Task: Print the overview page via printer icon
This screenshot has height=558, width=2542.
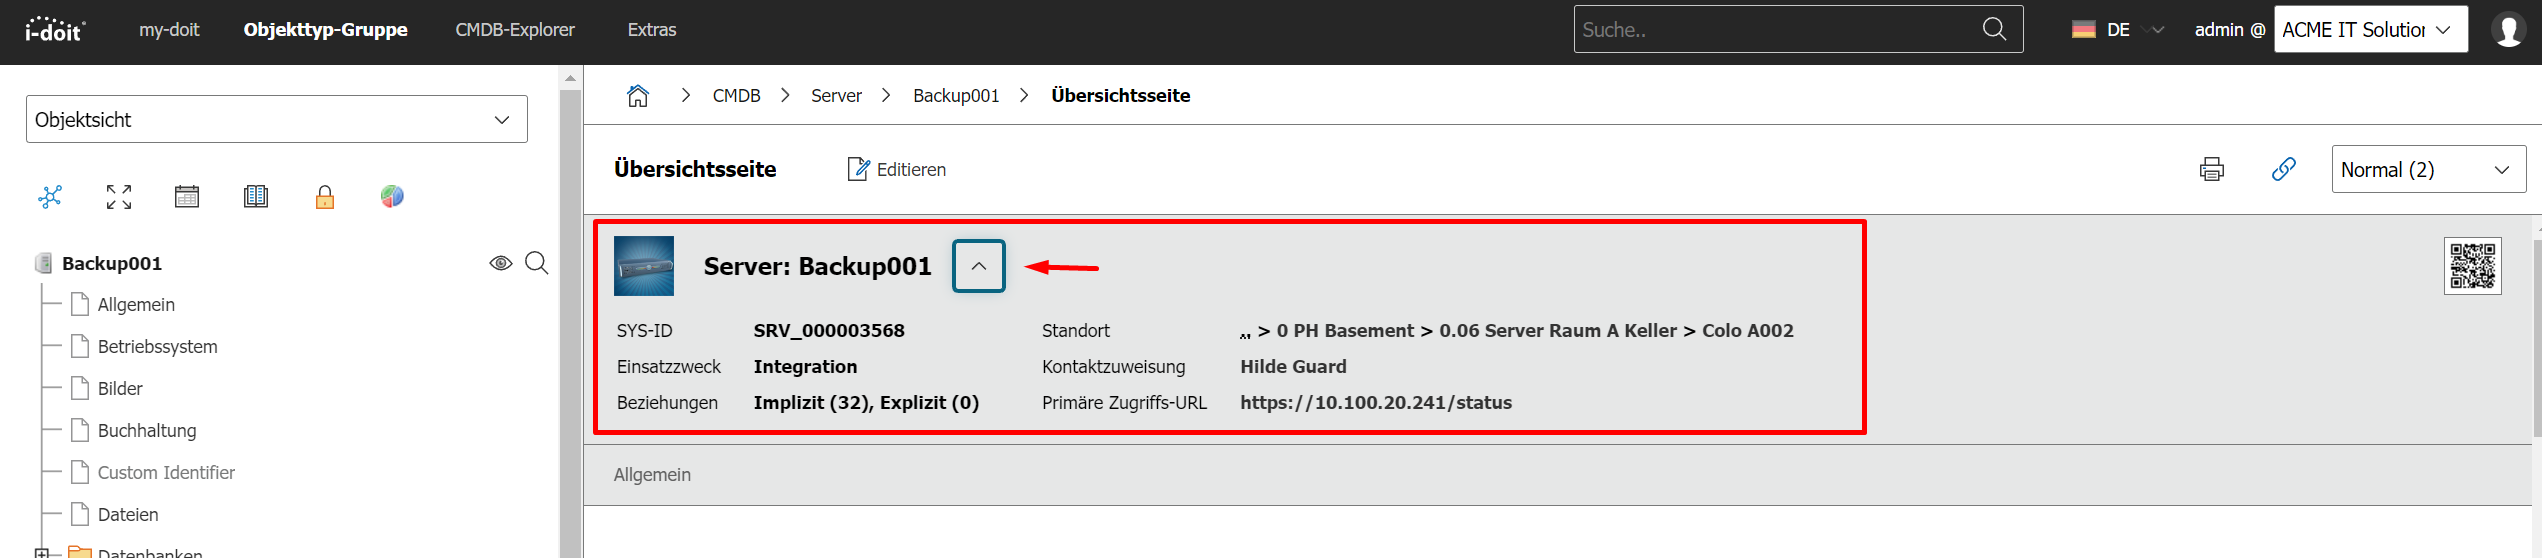Action: point(2212,169)
